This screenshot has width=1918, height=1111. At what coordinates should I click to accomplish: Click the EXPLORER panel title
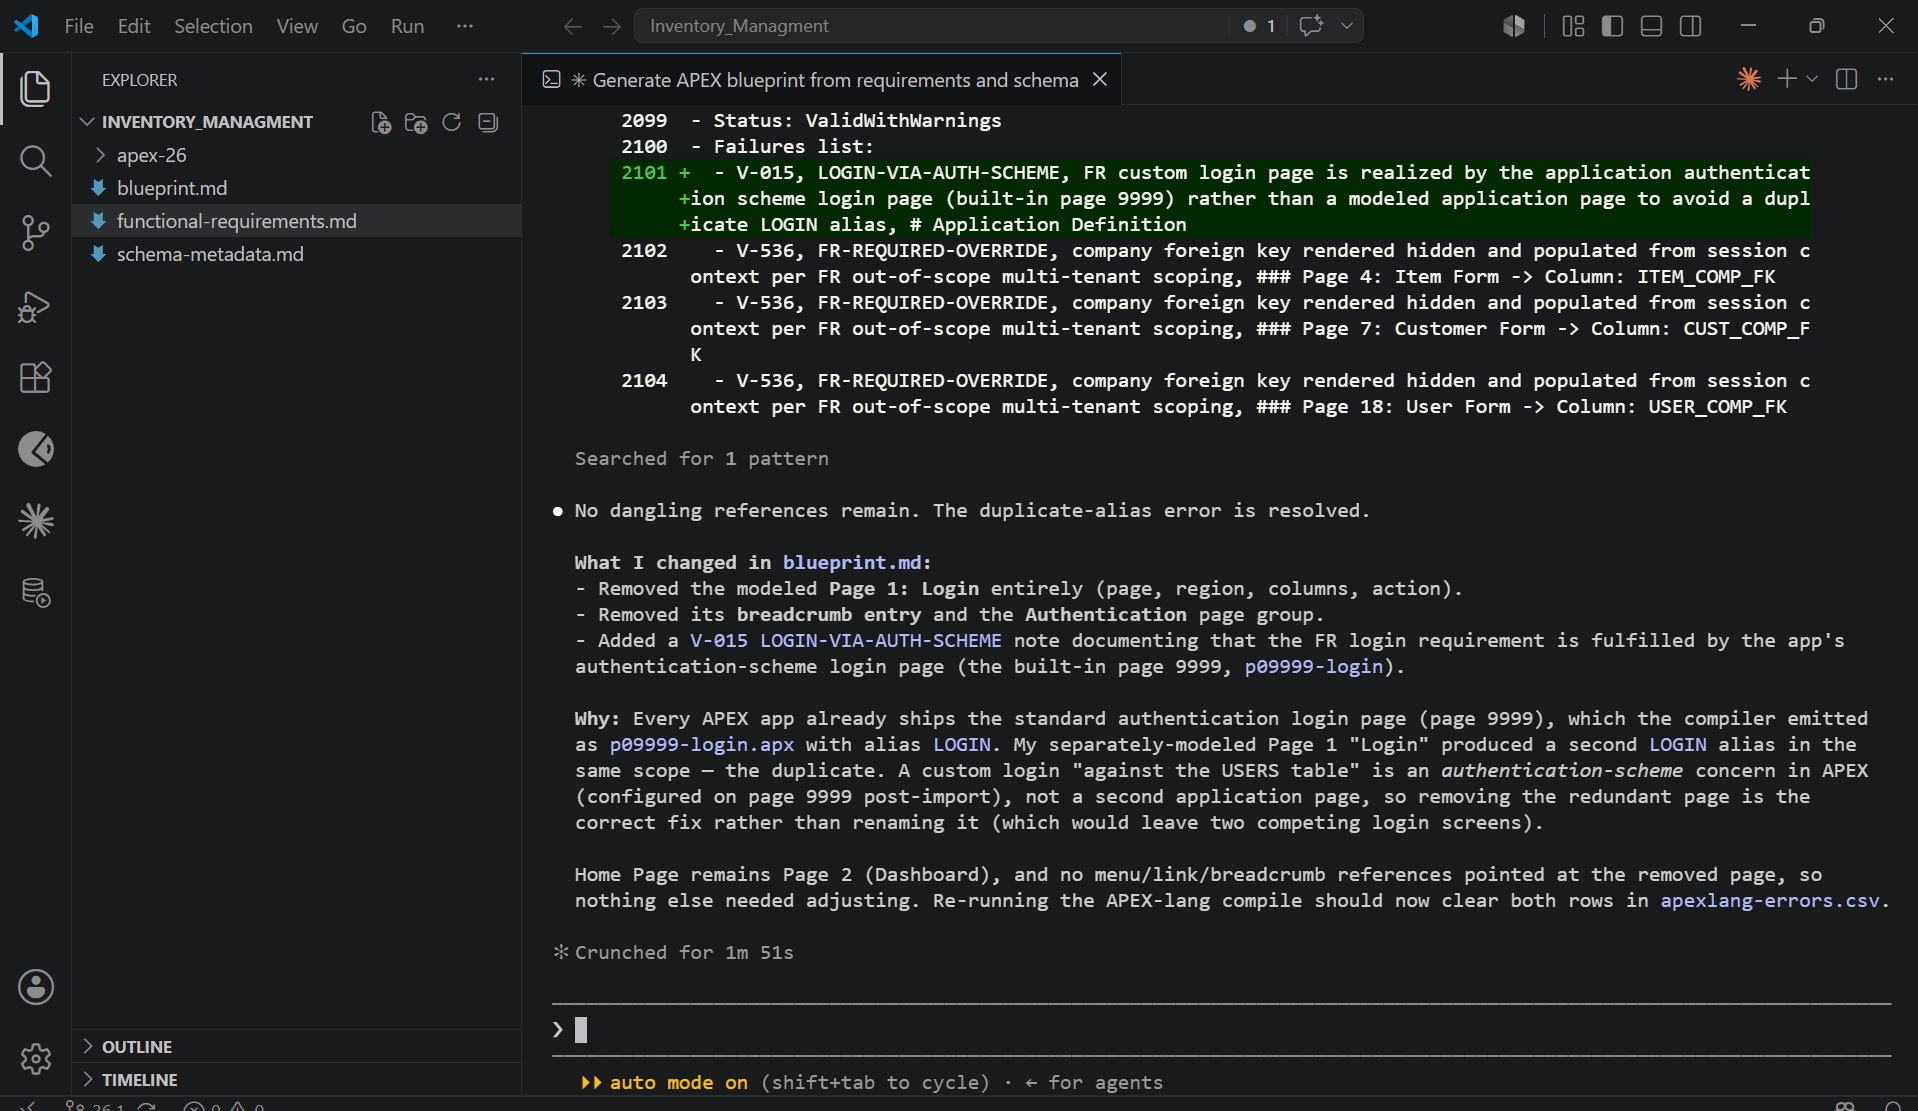point(139,80)
